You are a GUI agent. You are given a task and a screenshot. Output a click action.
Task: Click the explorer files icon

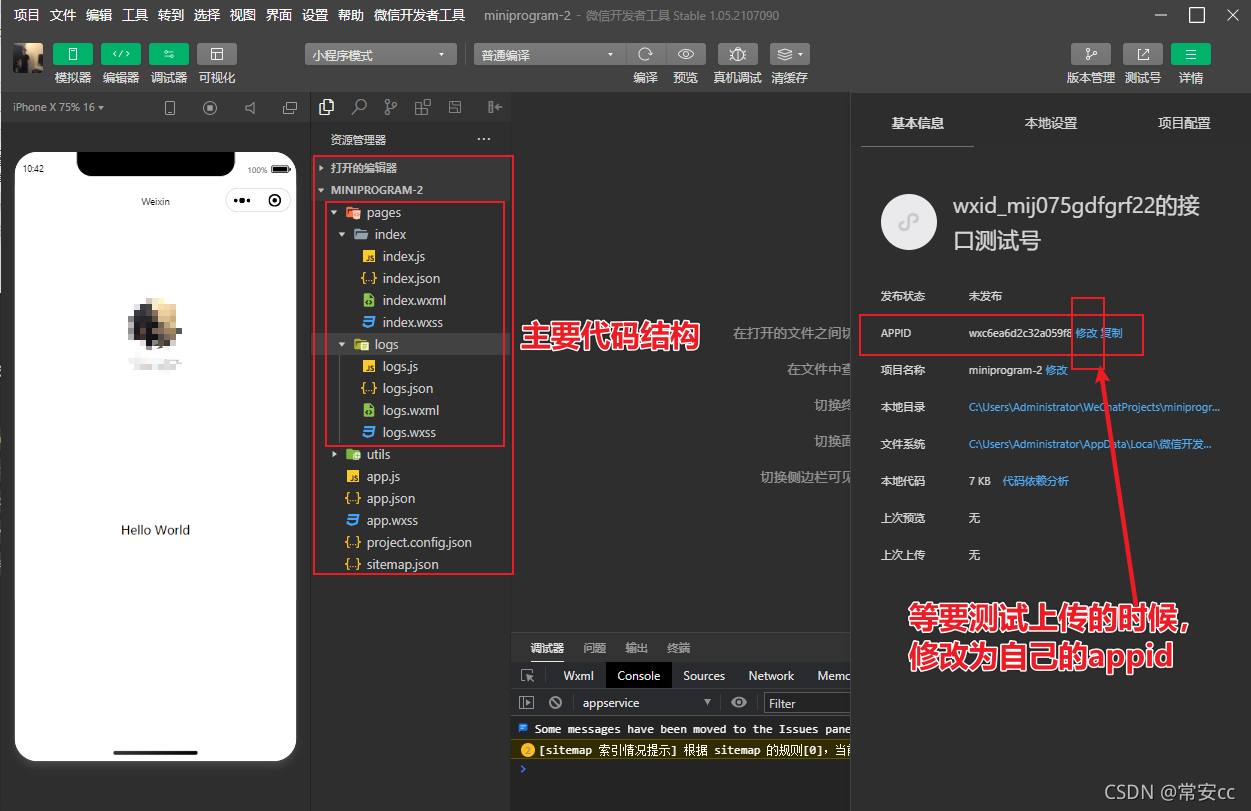point(326,107)
